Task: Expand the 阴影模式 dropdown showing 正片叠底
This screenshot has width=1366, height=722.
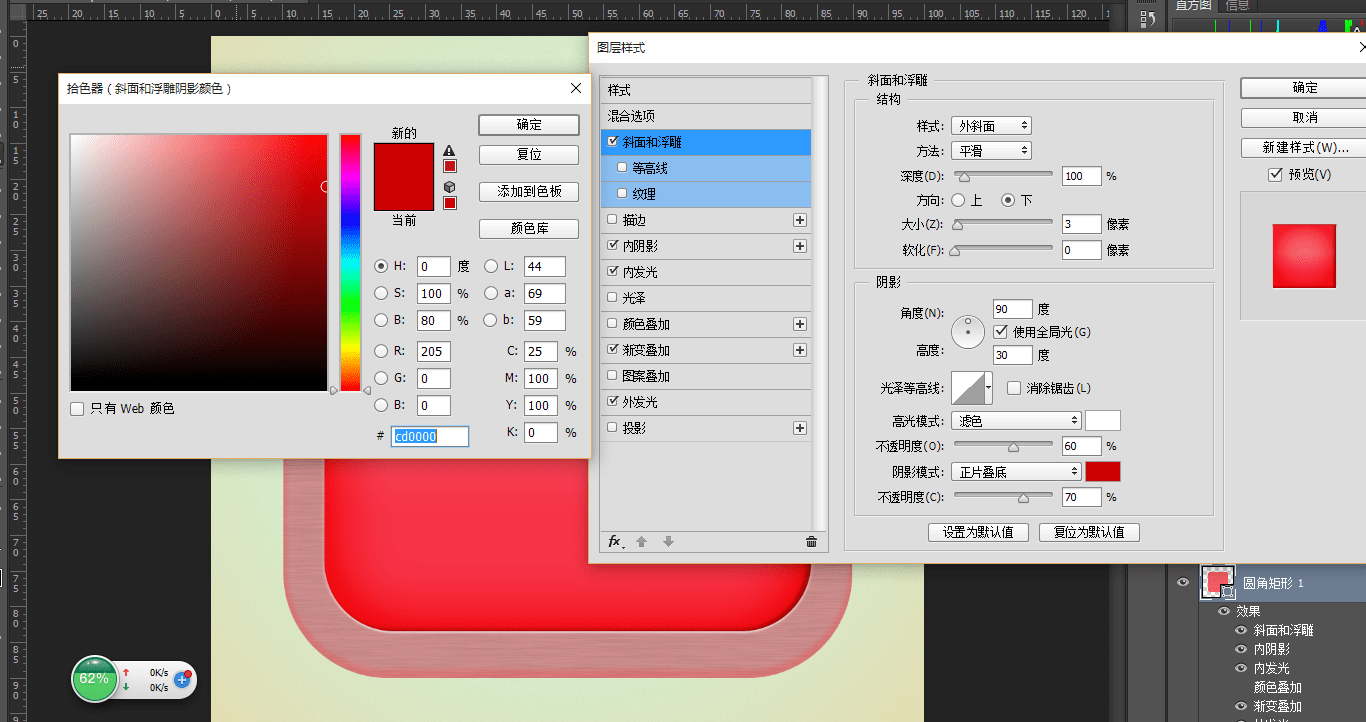Action: pos(1015,472)
